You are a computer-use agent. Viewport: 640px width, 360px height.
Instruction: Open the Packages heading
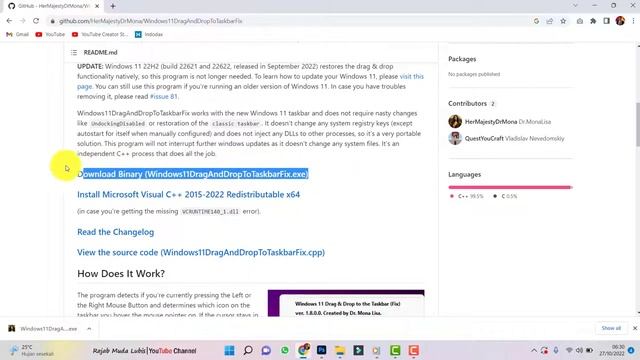coord(462,59)
